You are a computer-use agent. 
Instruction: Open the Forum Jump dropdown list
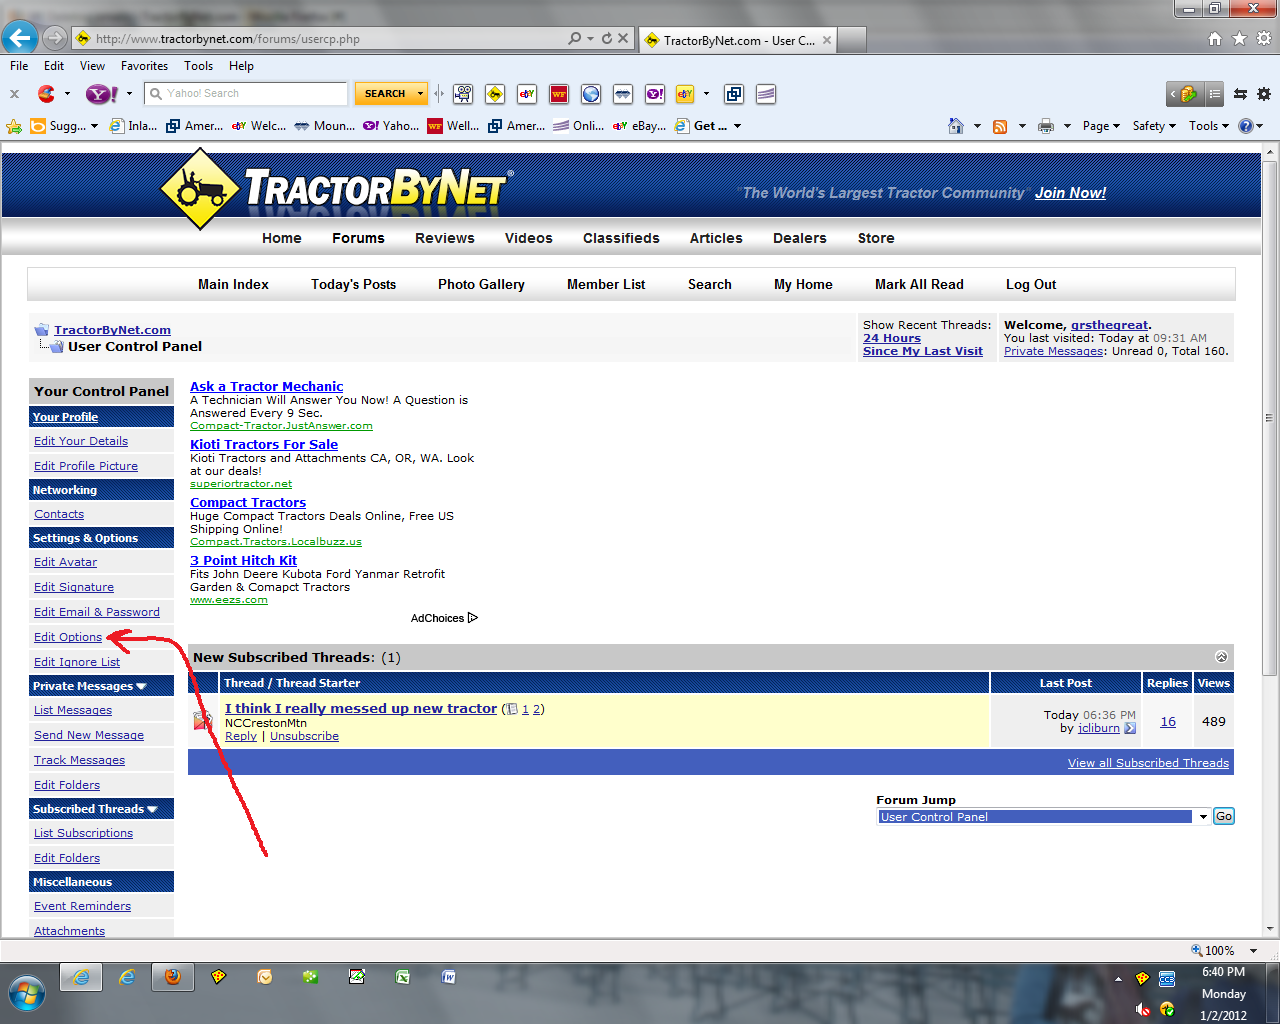(x=1203, y=817)
